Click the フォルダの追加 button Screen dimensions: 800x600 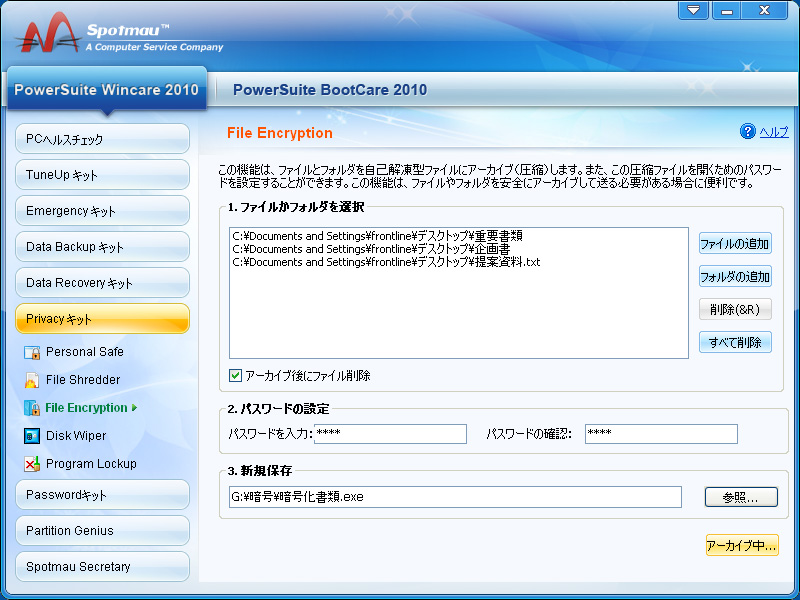click(x=735, y=277)
